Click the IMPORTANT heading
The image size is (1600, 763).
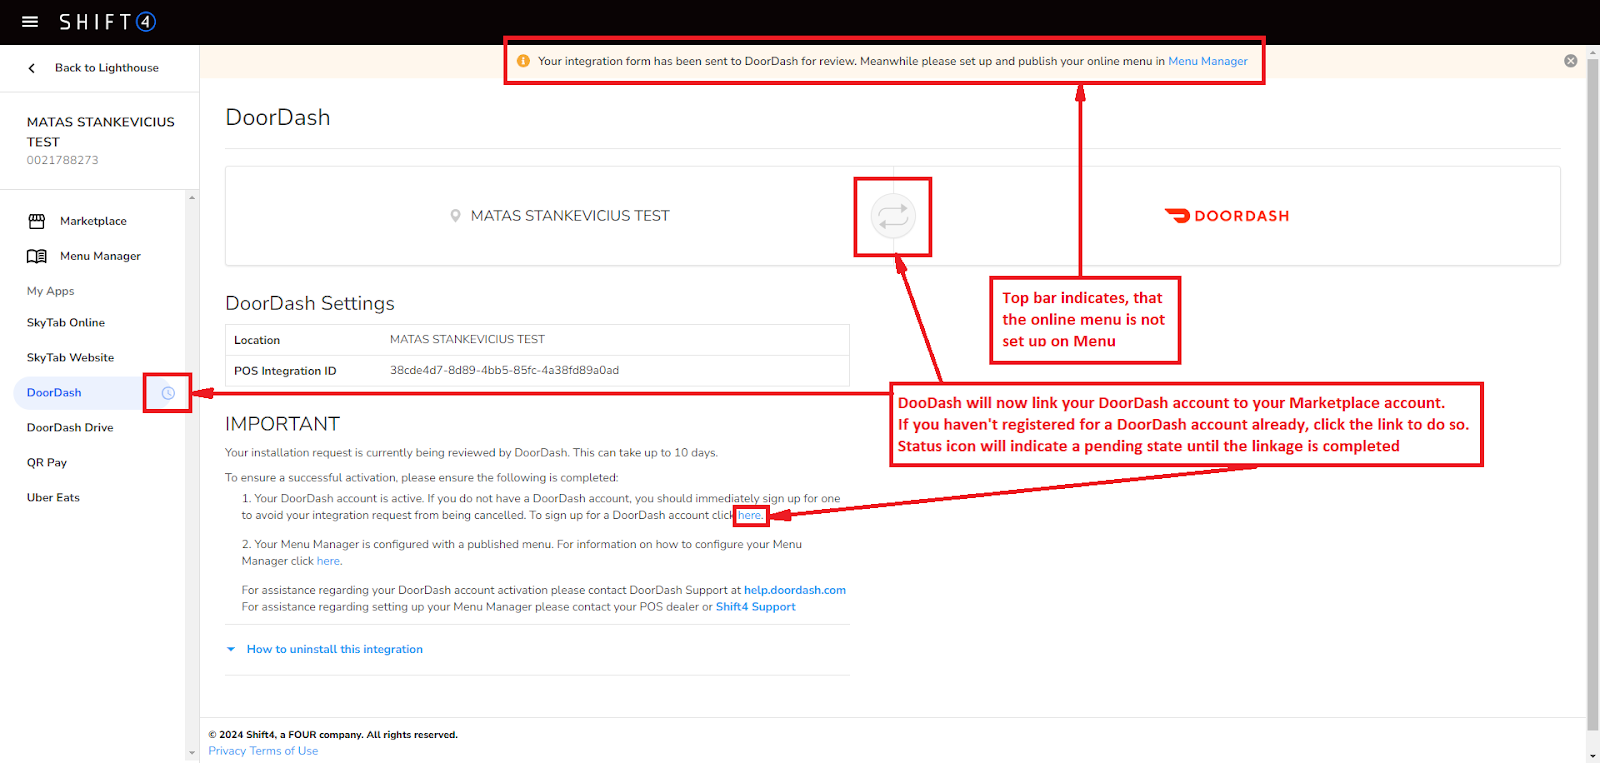coord(283,424)
